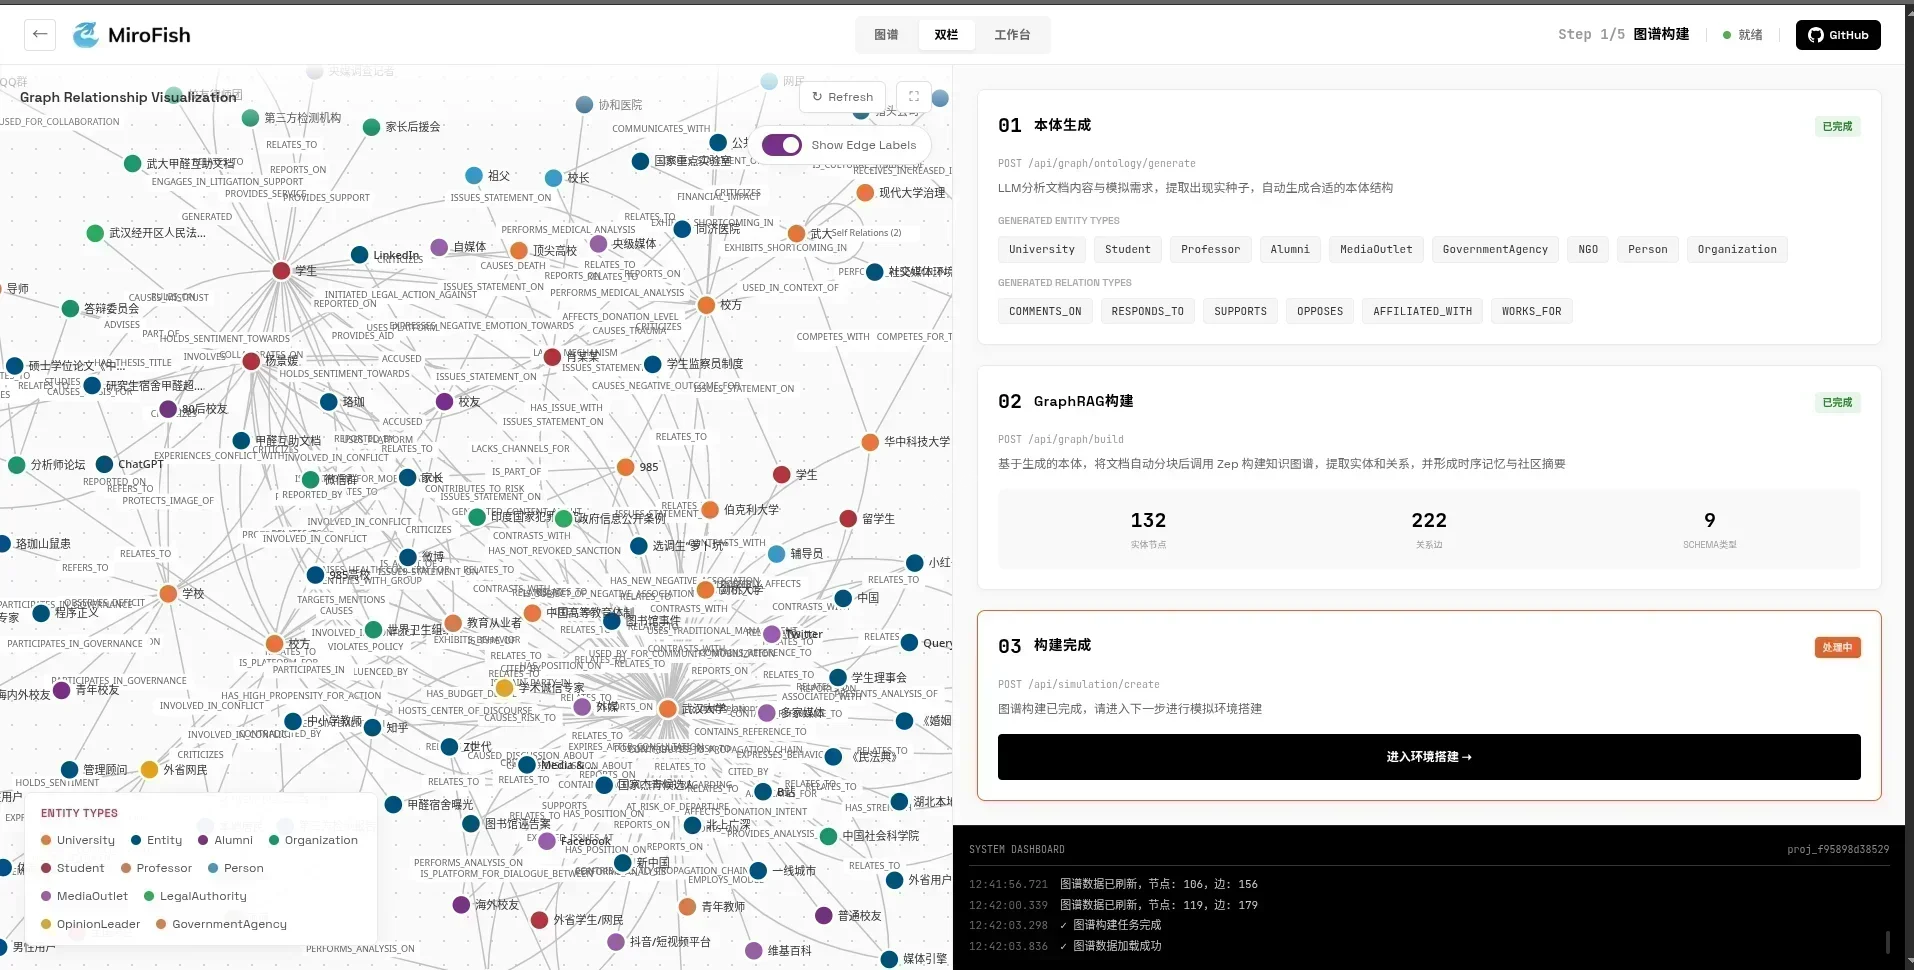Select the 武汉大学 hub node
This screenshot has width=1914, height=970.
[667, 709]
